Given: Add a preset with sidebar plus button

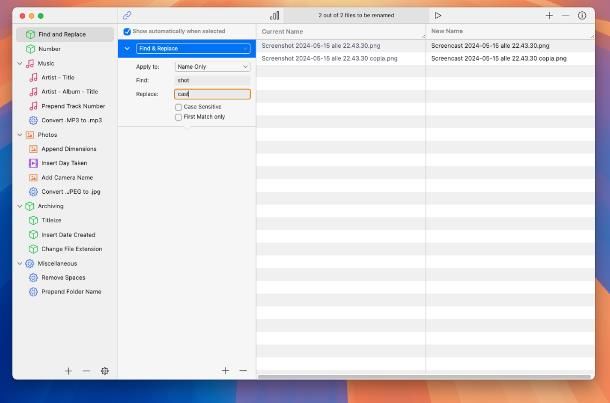Looking at the screenshot, I should [x=68, y=371].
